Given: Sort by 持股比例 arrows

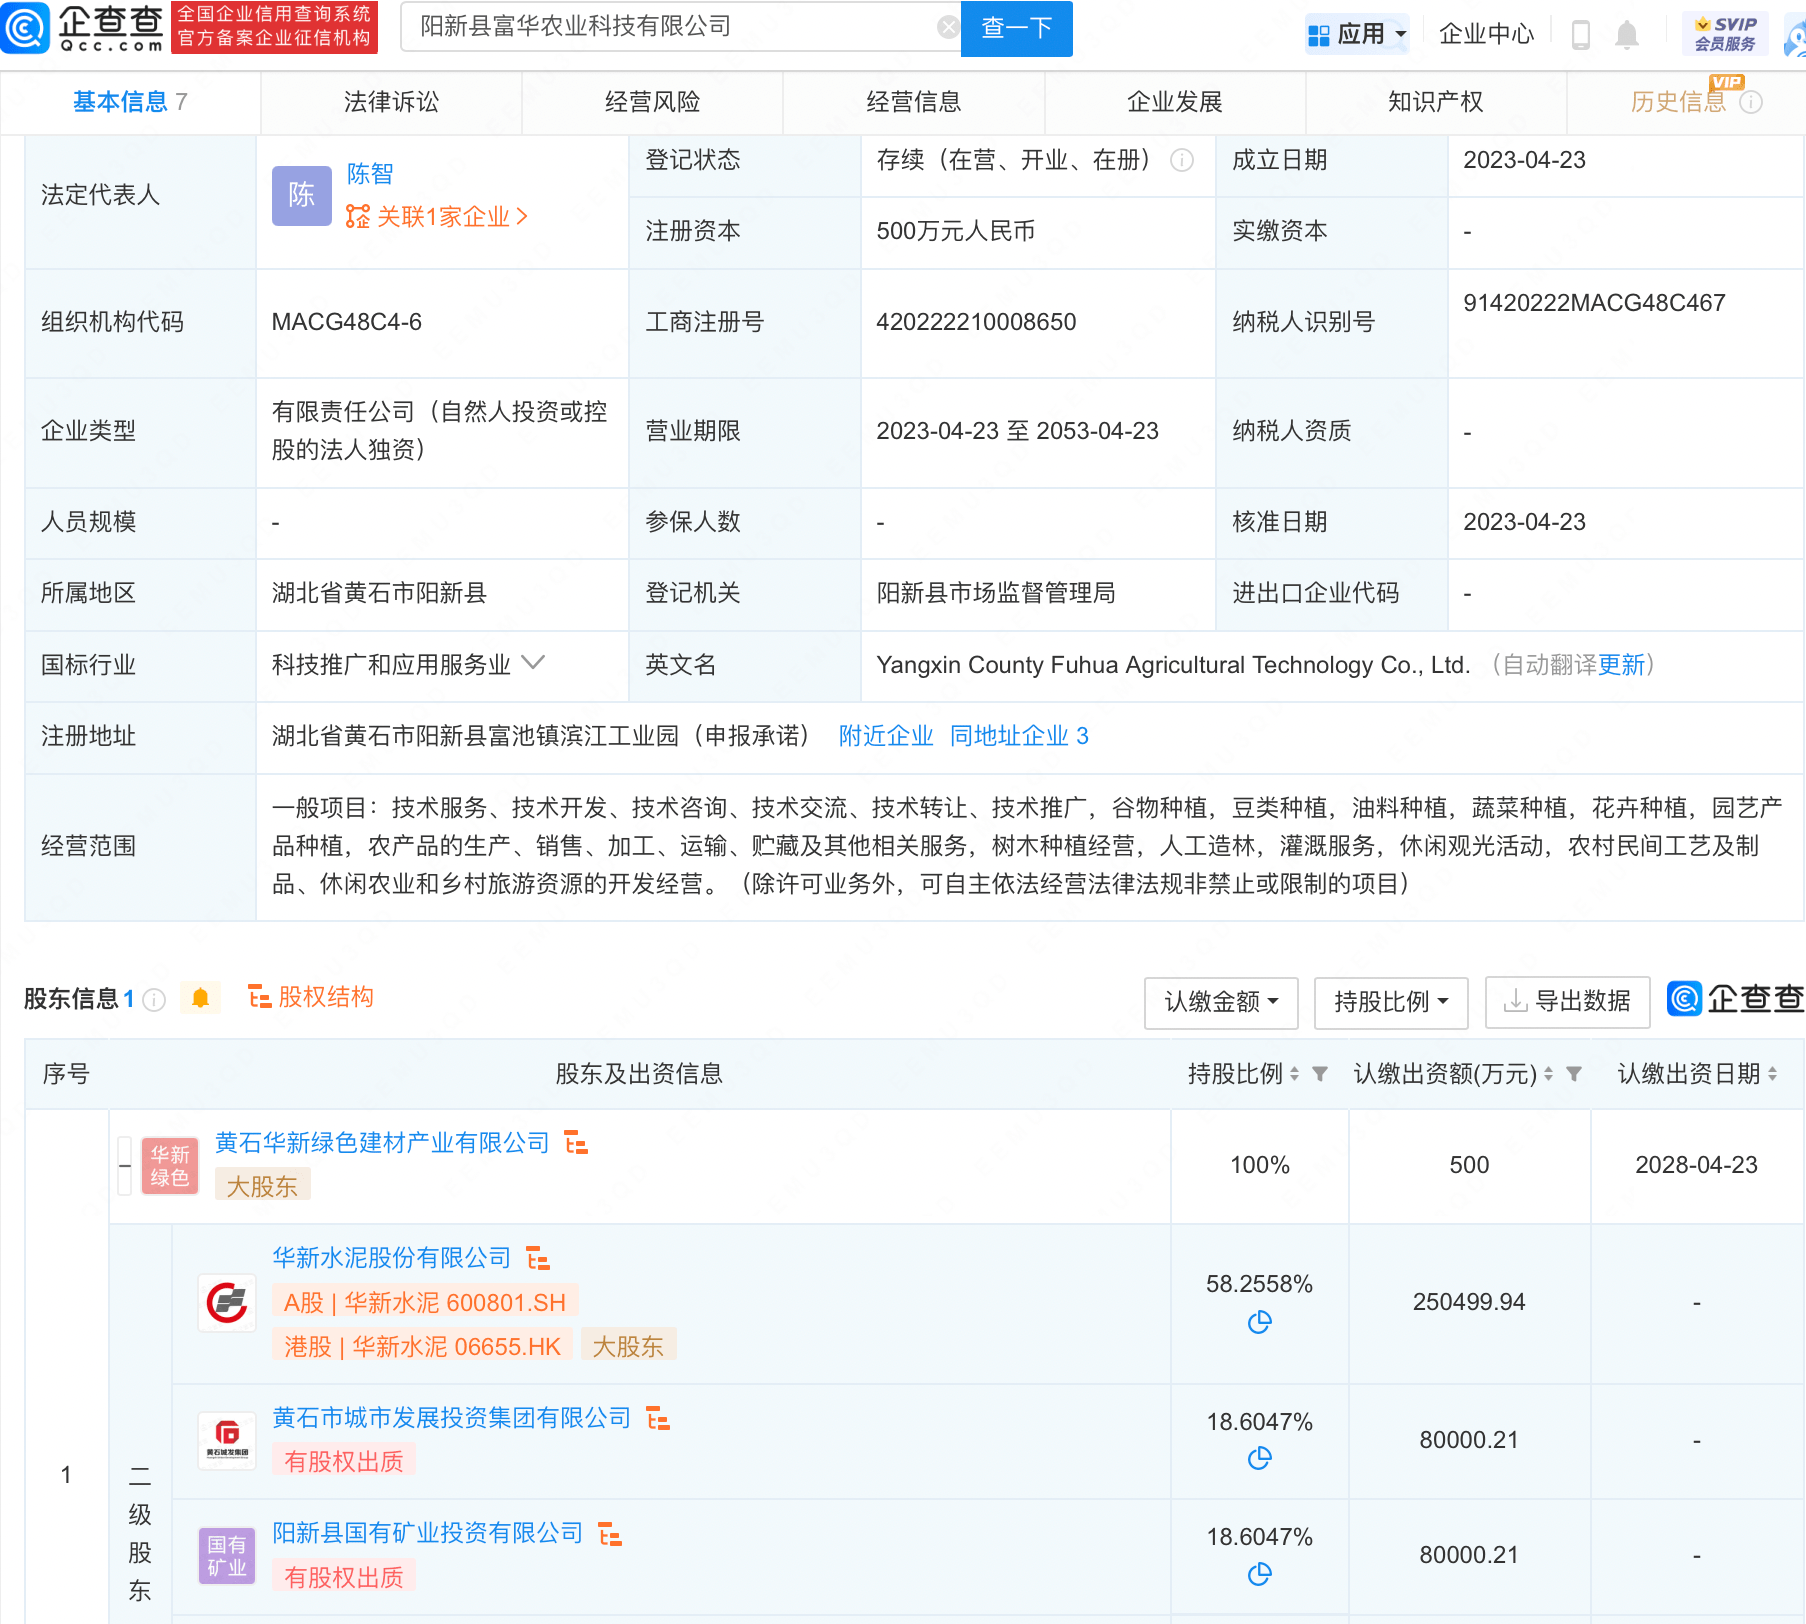Looking at the screenshot, I should tap(1295, 1074).
